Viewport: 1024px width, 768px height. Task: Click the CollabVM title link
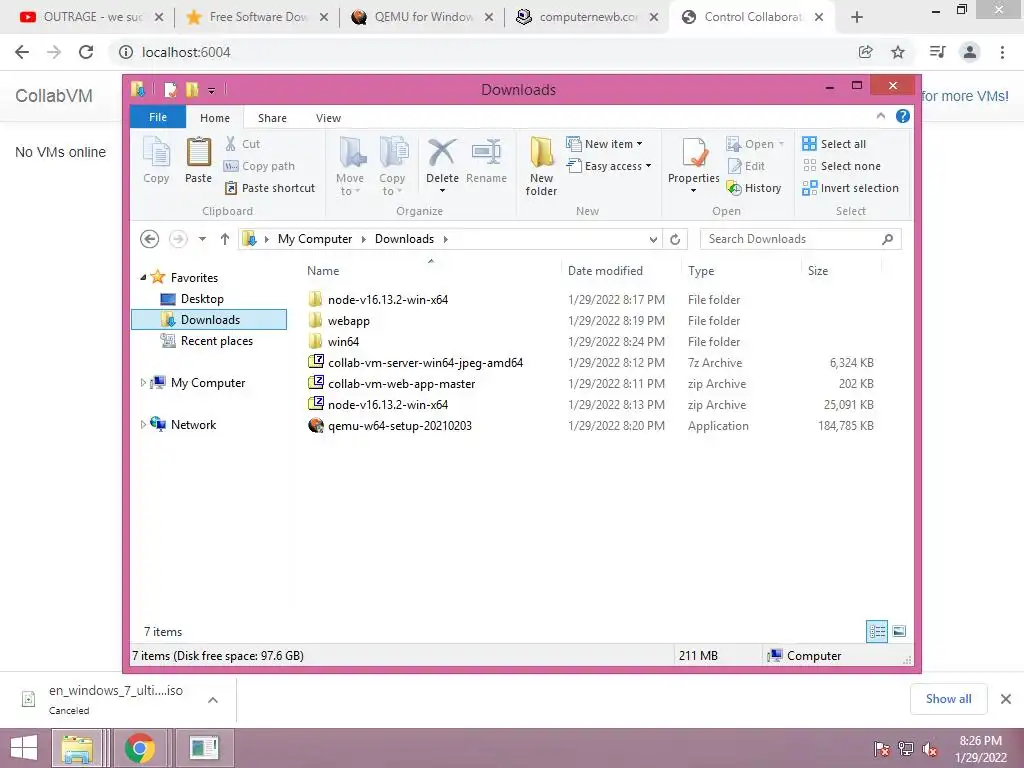(54, 96)
